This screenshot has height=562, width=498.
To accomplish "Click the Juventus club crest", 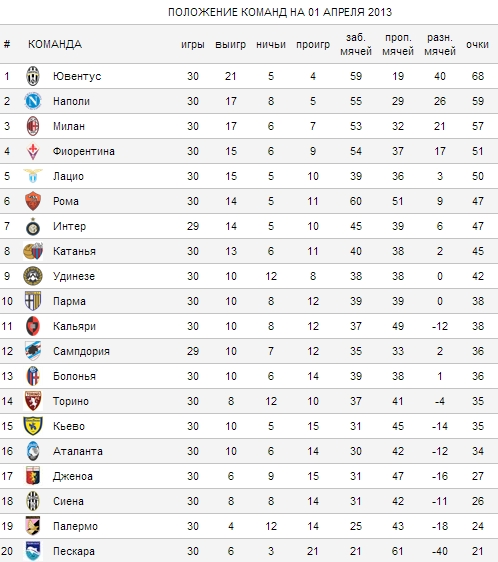I will 33,76.
